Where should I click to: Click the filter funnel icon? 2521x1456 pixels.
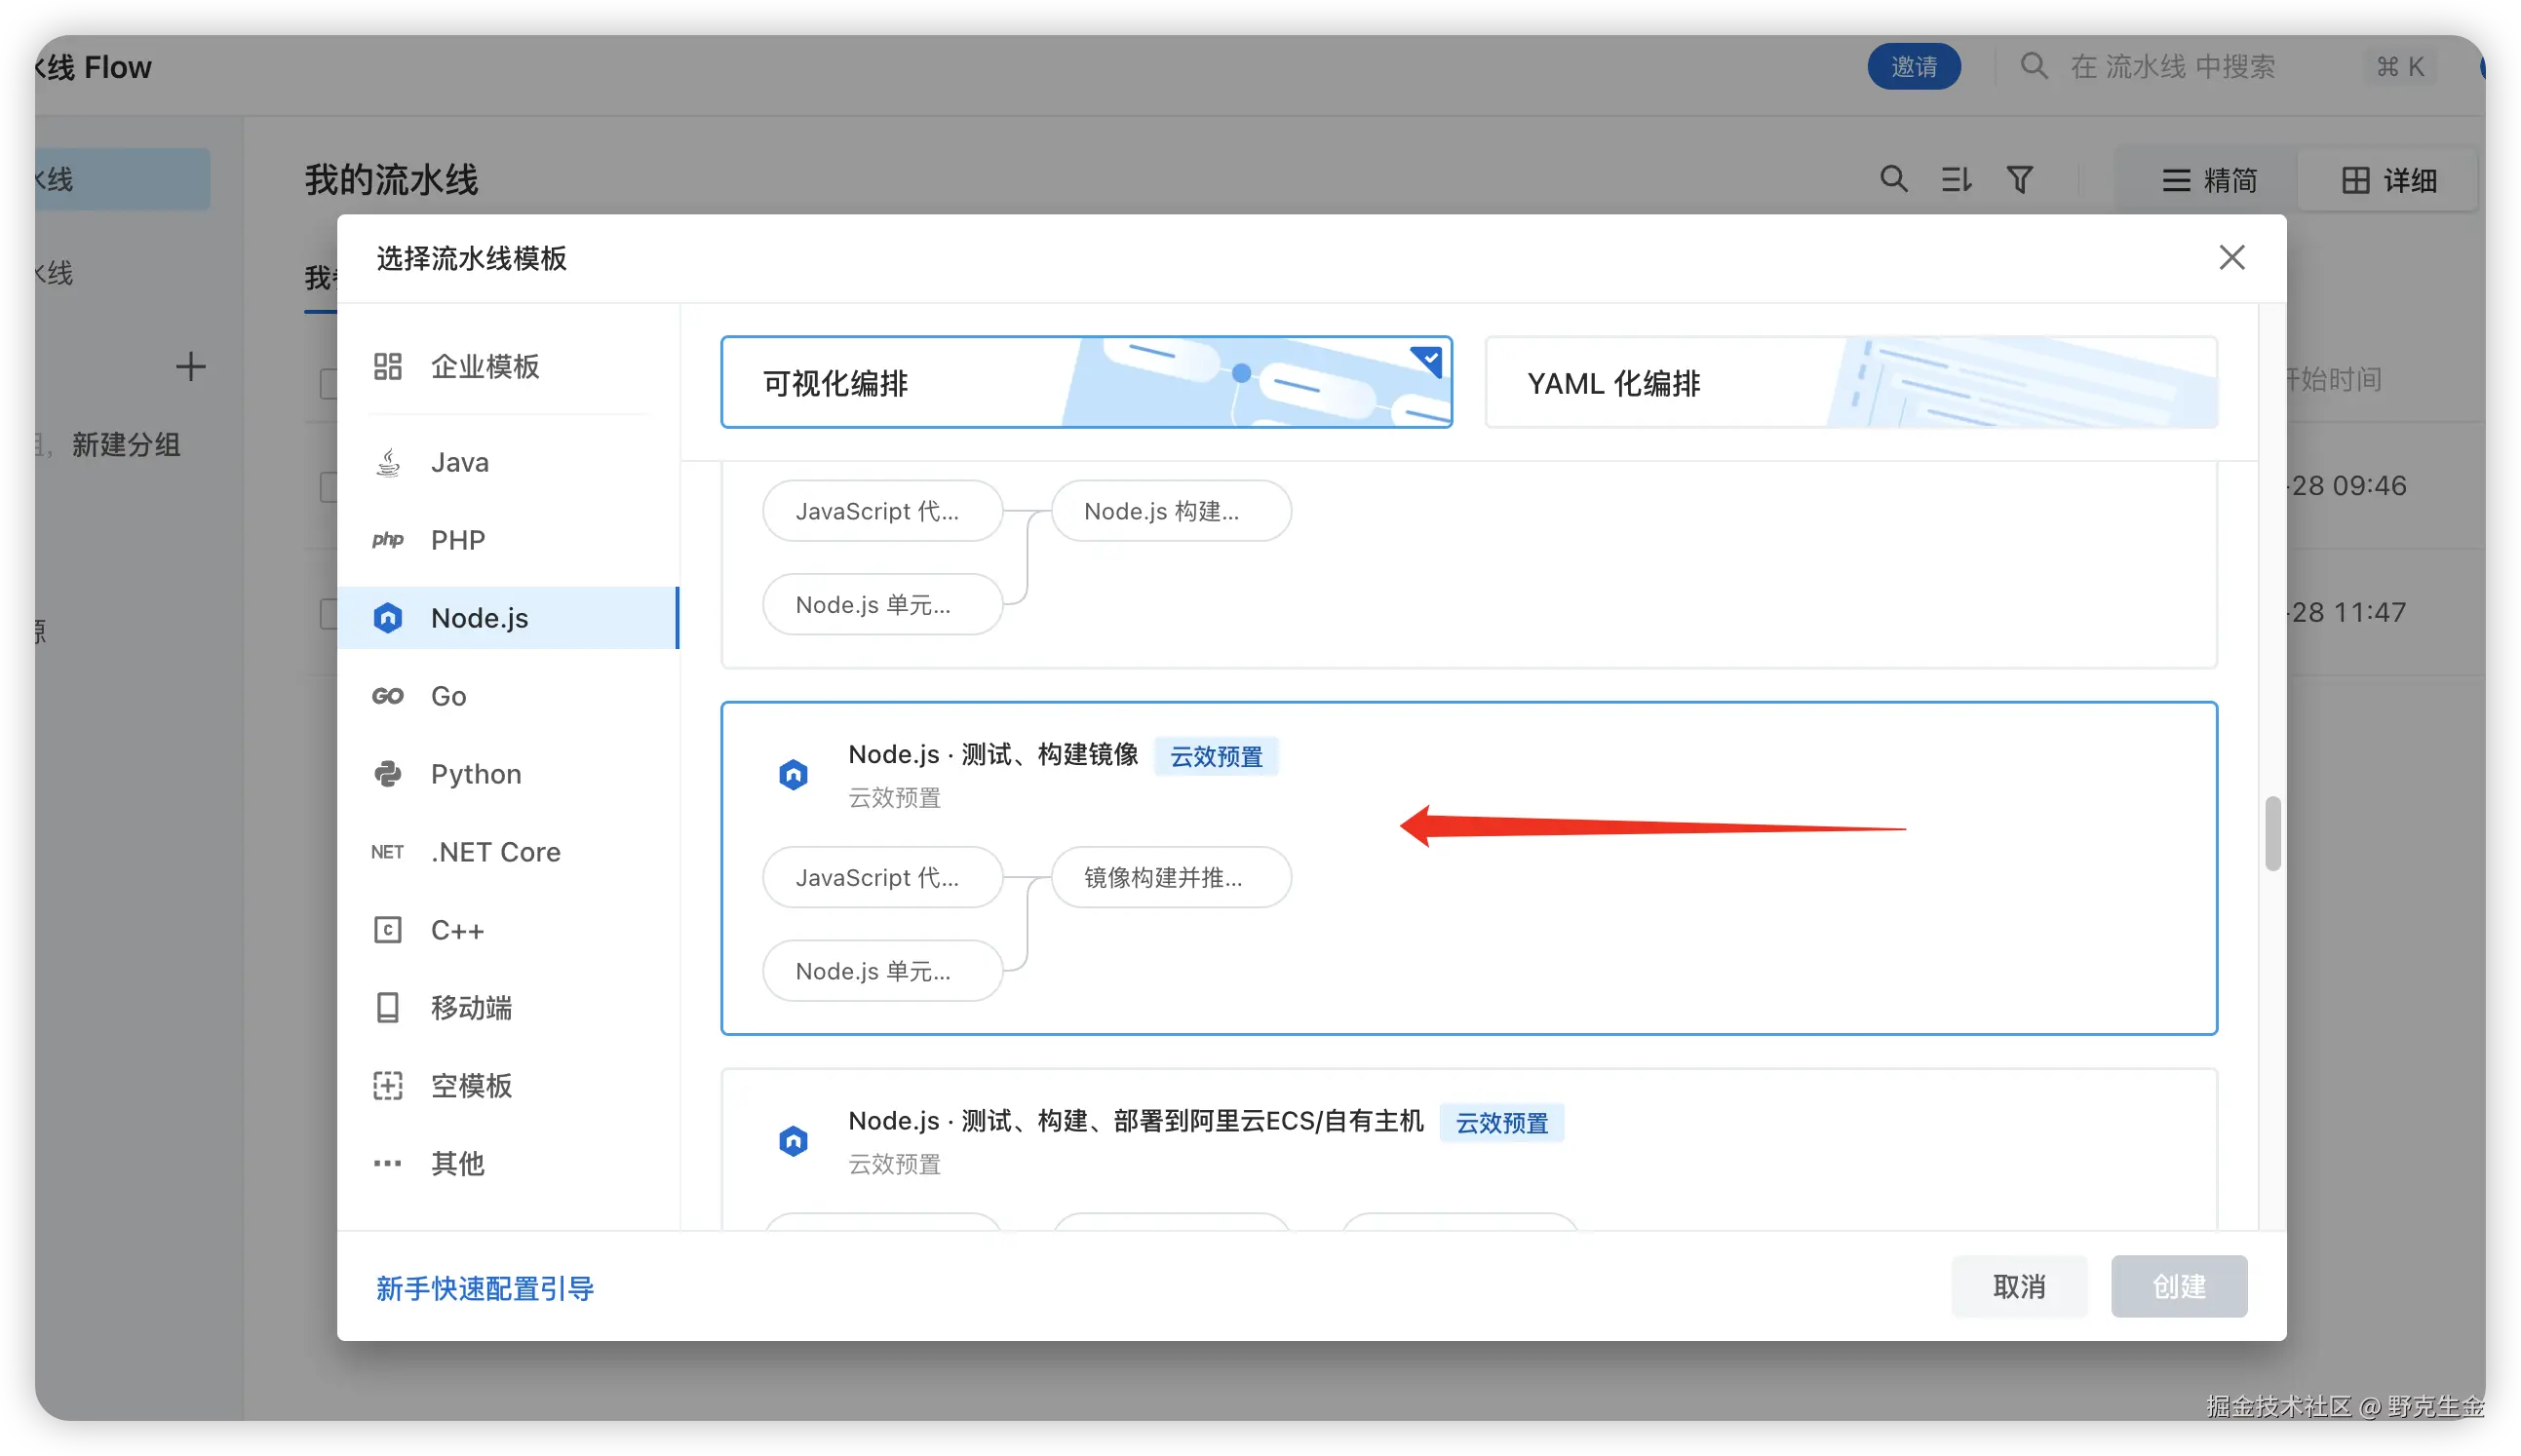(x=2019, y=180)
